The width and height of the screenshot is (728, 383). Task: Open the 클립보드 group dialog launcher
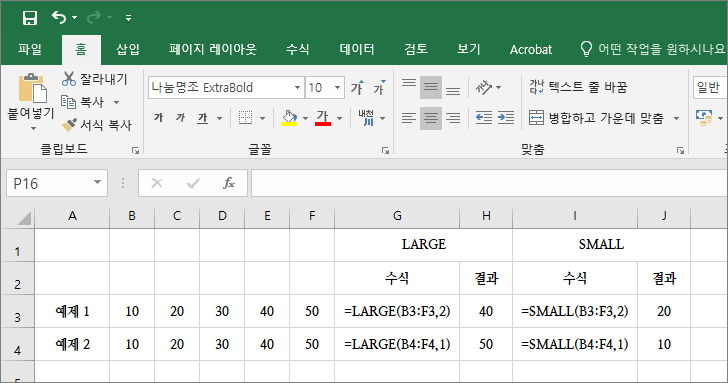[135, 150]
